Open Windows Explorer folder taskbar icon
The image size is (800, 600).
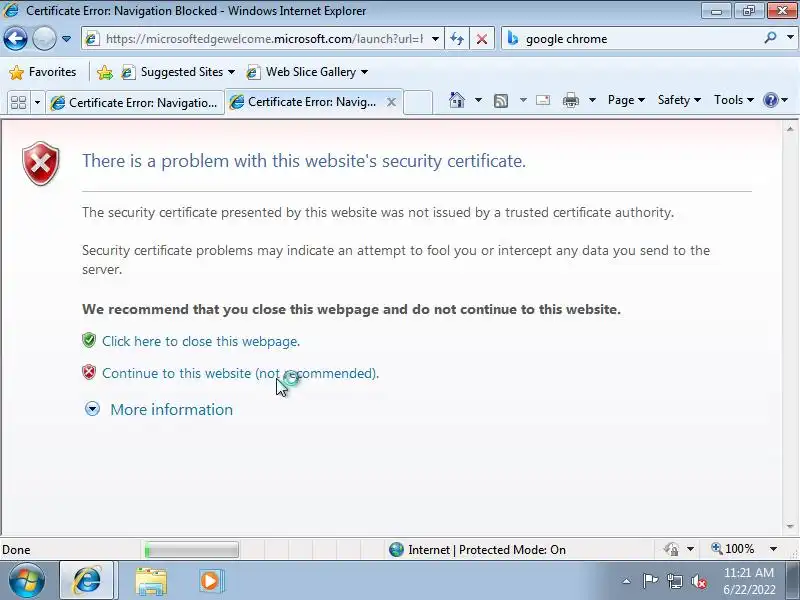coord(151,581)
